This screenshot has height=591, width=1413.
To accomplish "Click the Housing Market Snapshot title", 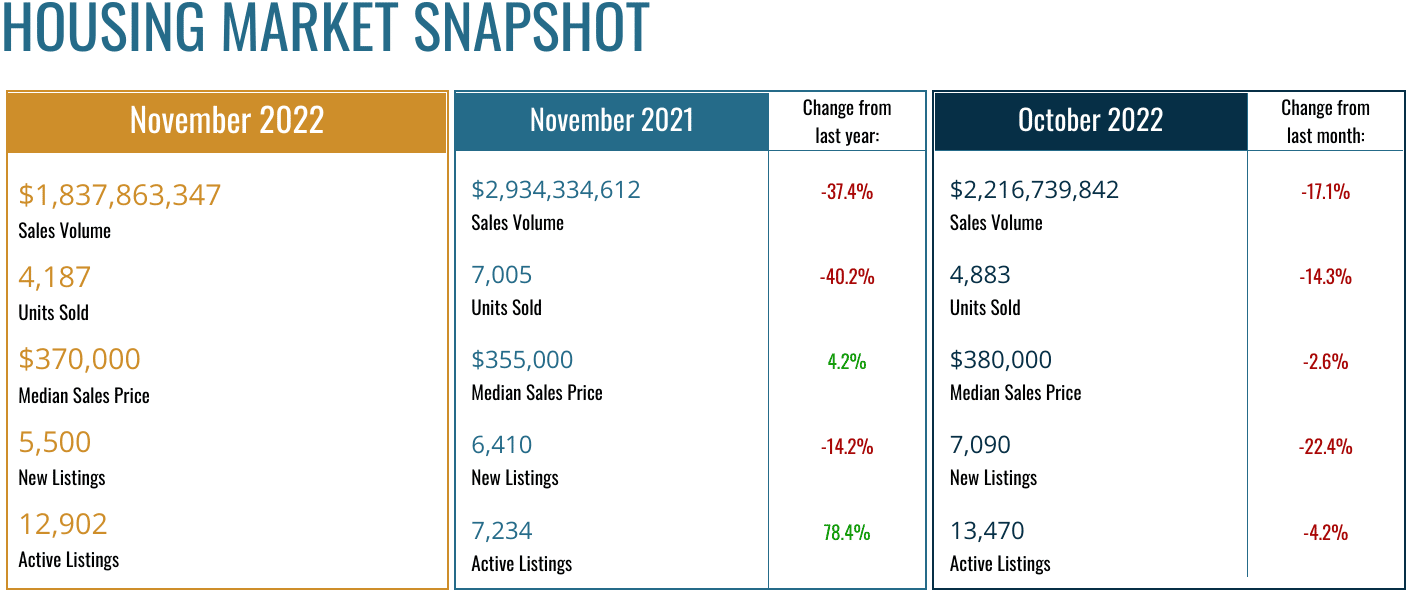I will [325, 28].
